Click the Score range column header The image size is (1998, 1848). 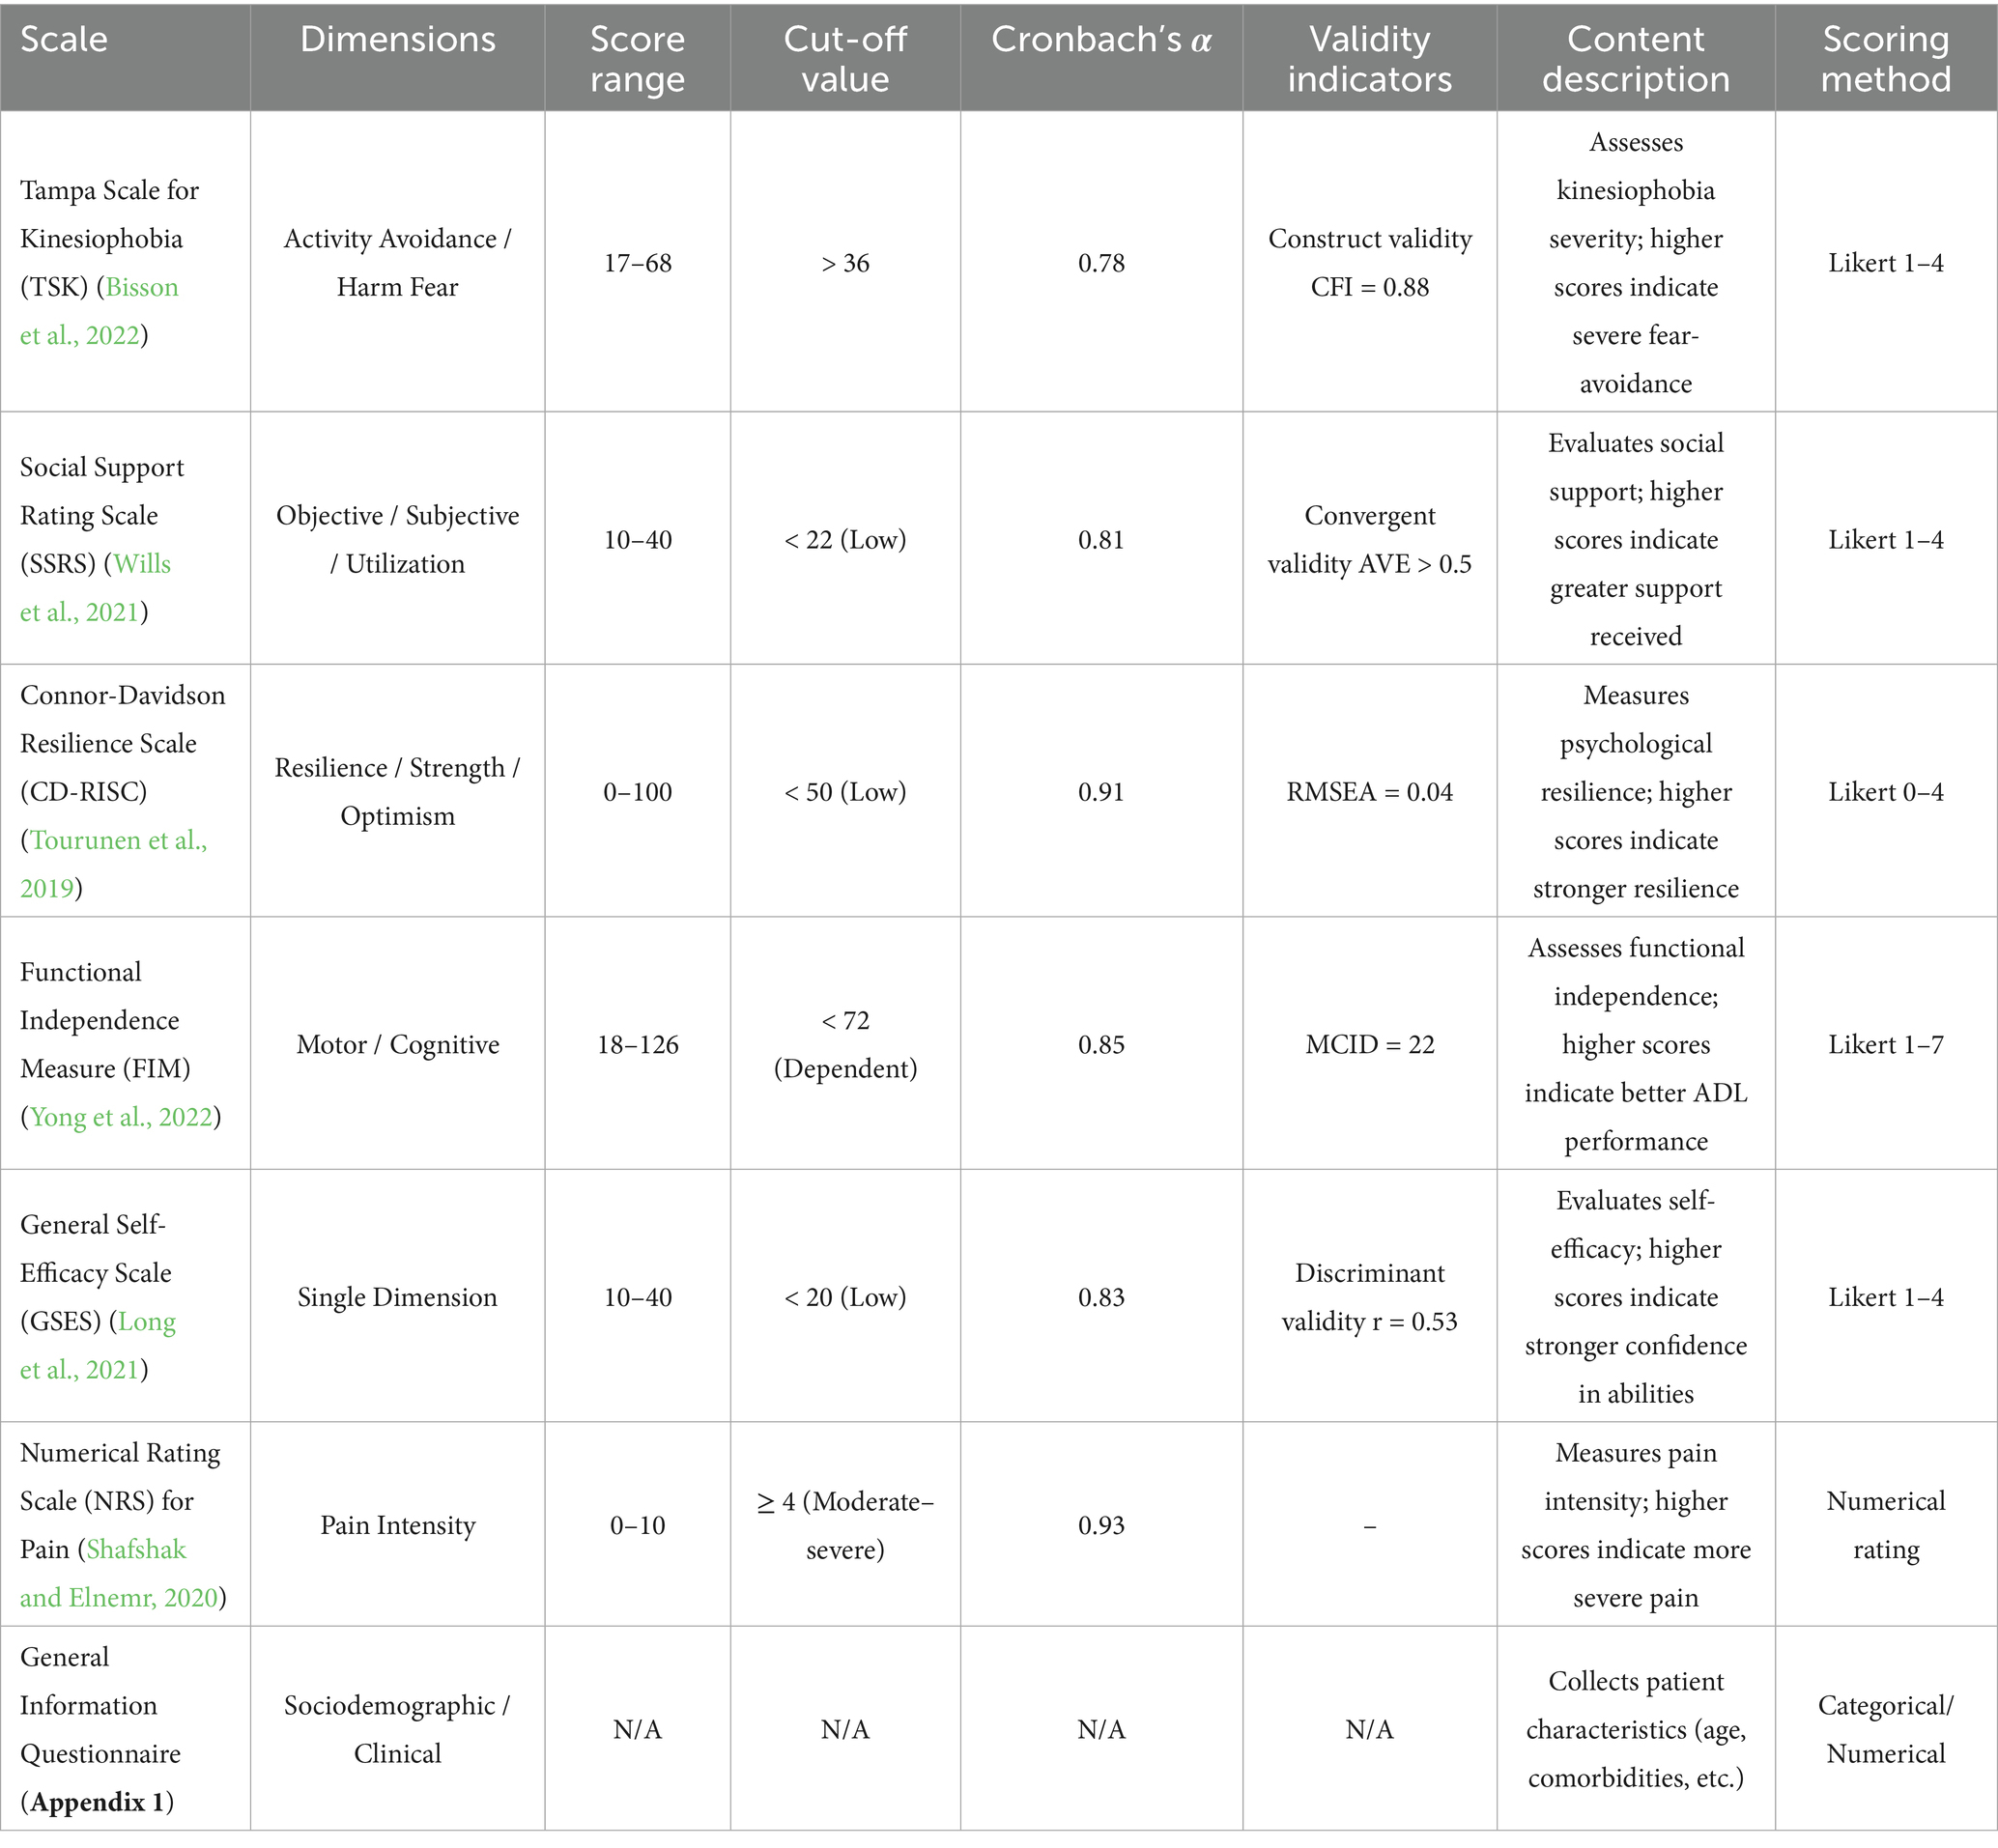click(x=638, y=56)
